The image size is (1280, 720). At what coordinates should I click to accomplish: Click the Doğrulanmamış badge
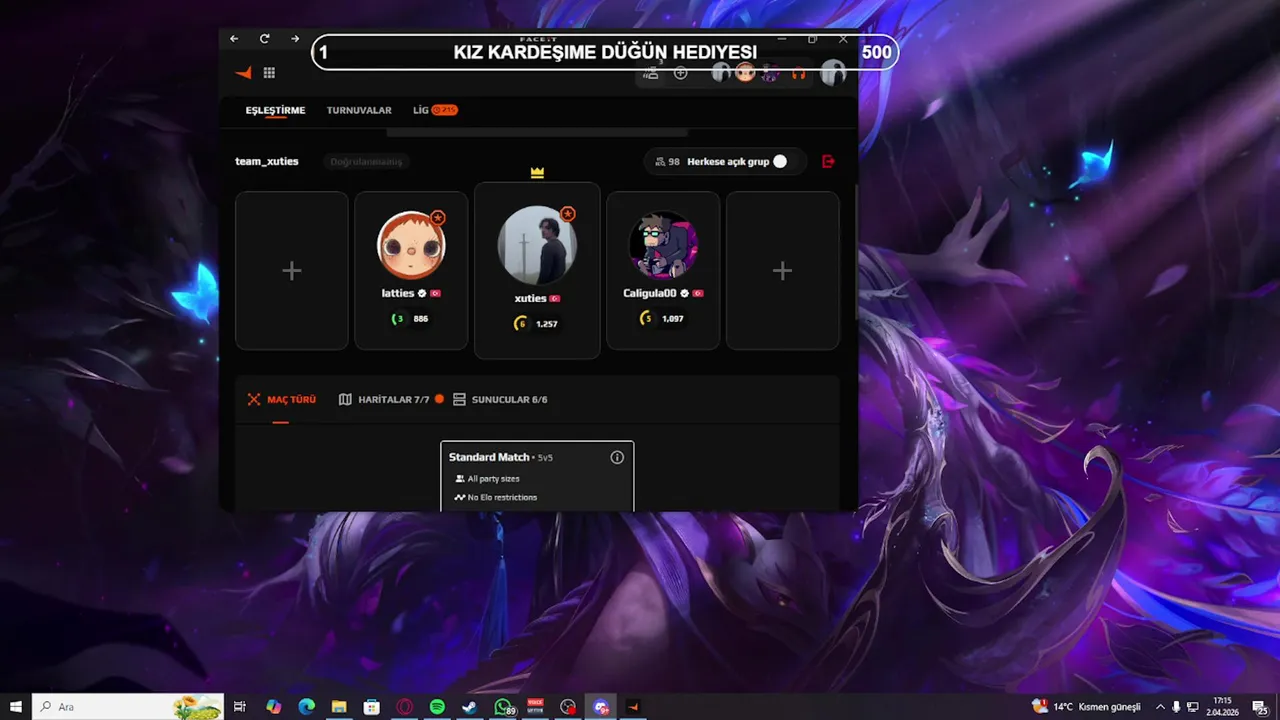[x=366, y=161]
